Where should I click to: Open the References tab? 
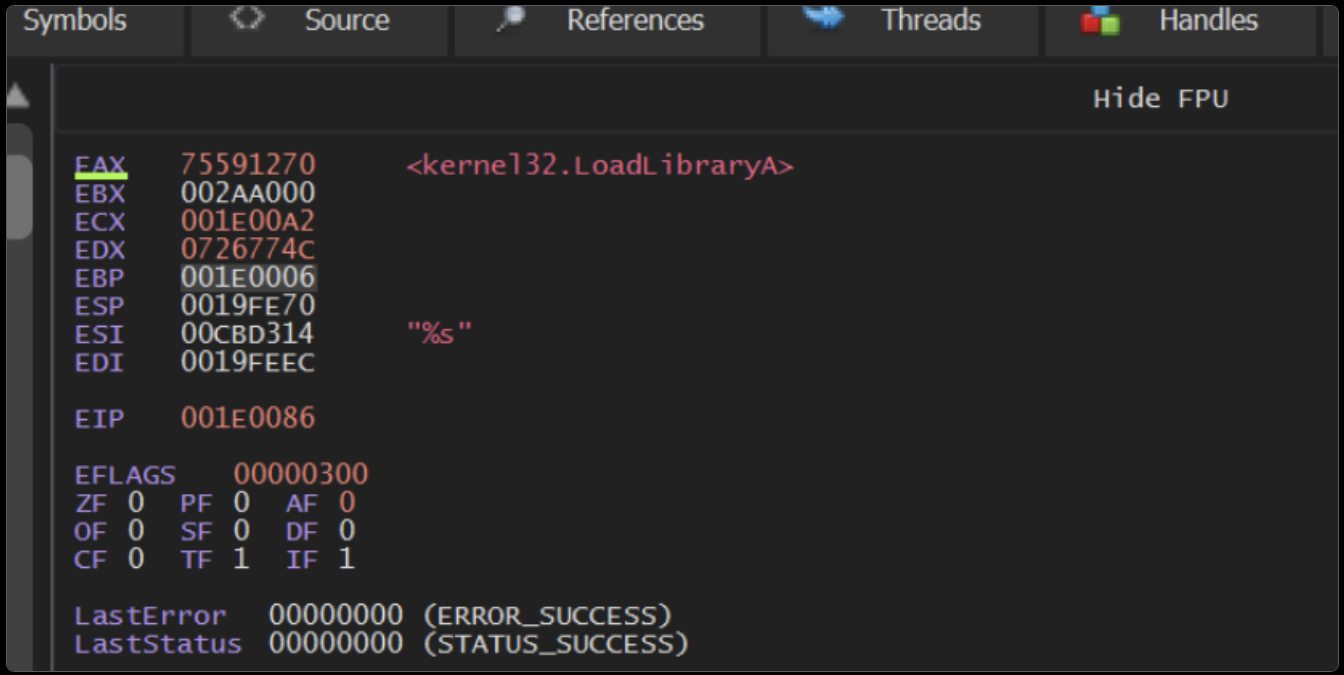pos(635,21)
